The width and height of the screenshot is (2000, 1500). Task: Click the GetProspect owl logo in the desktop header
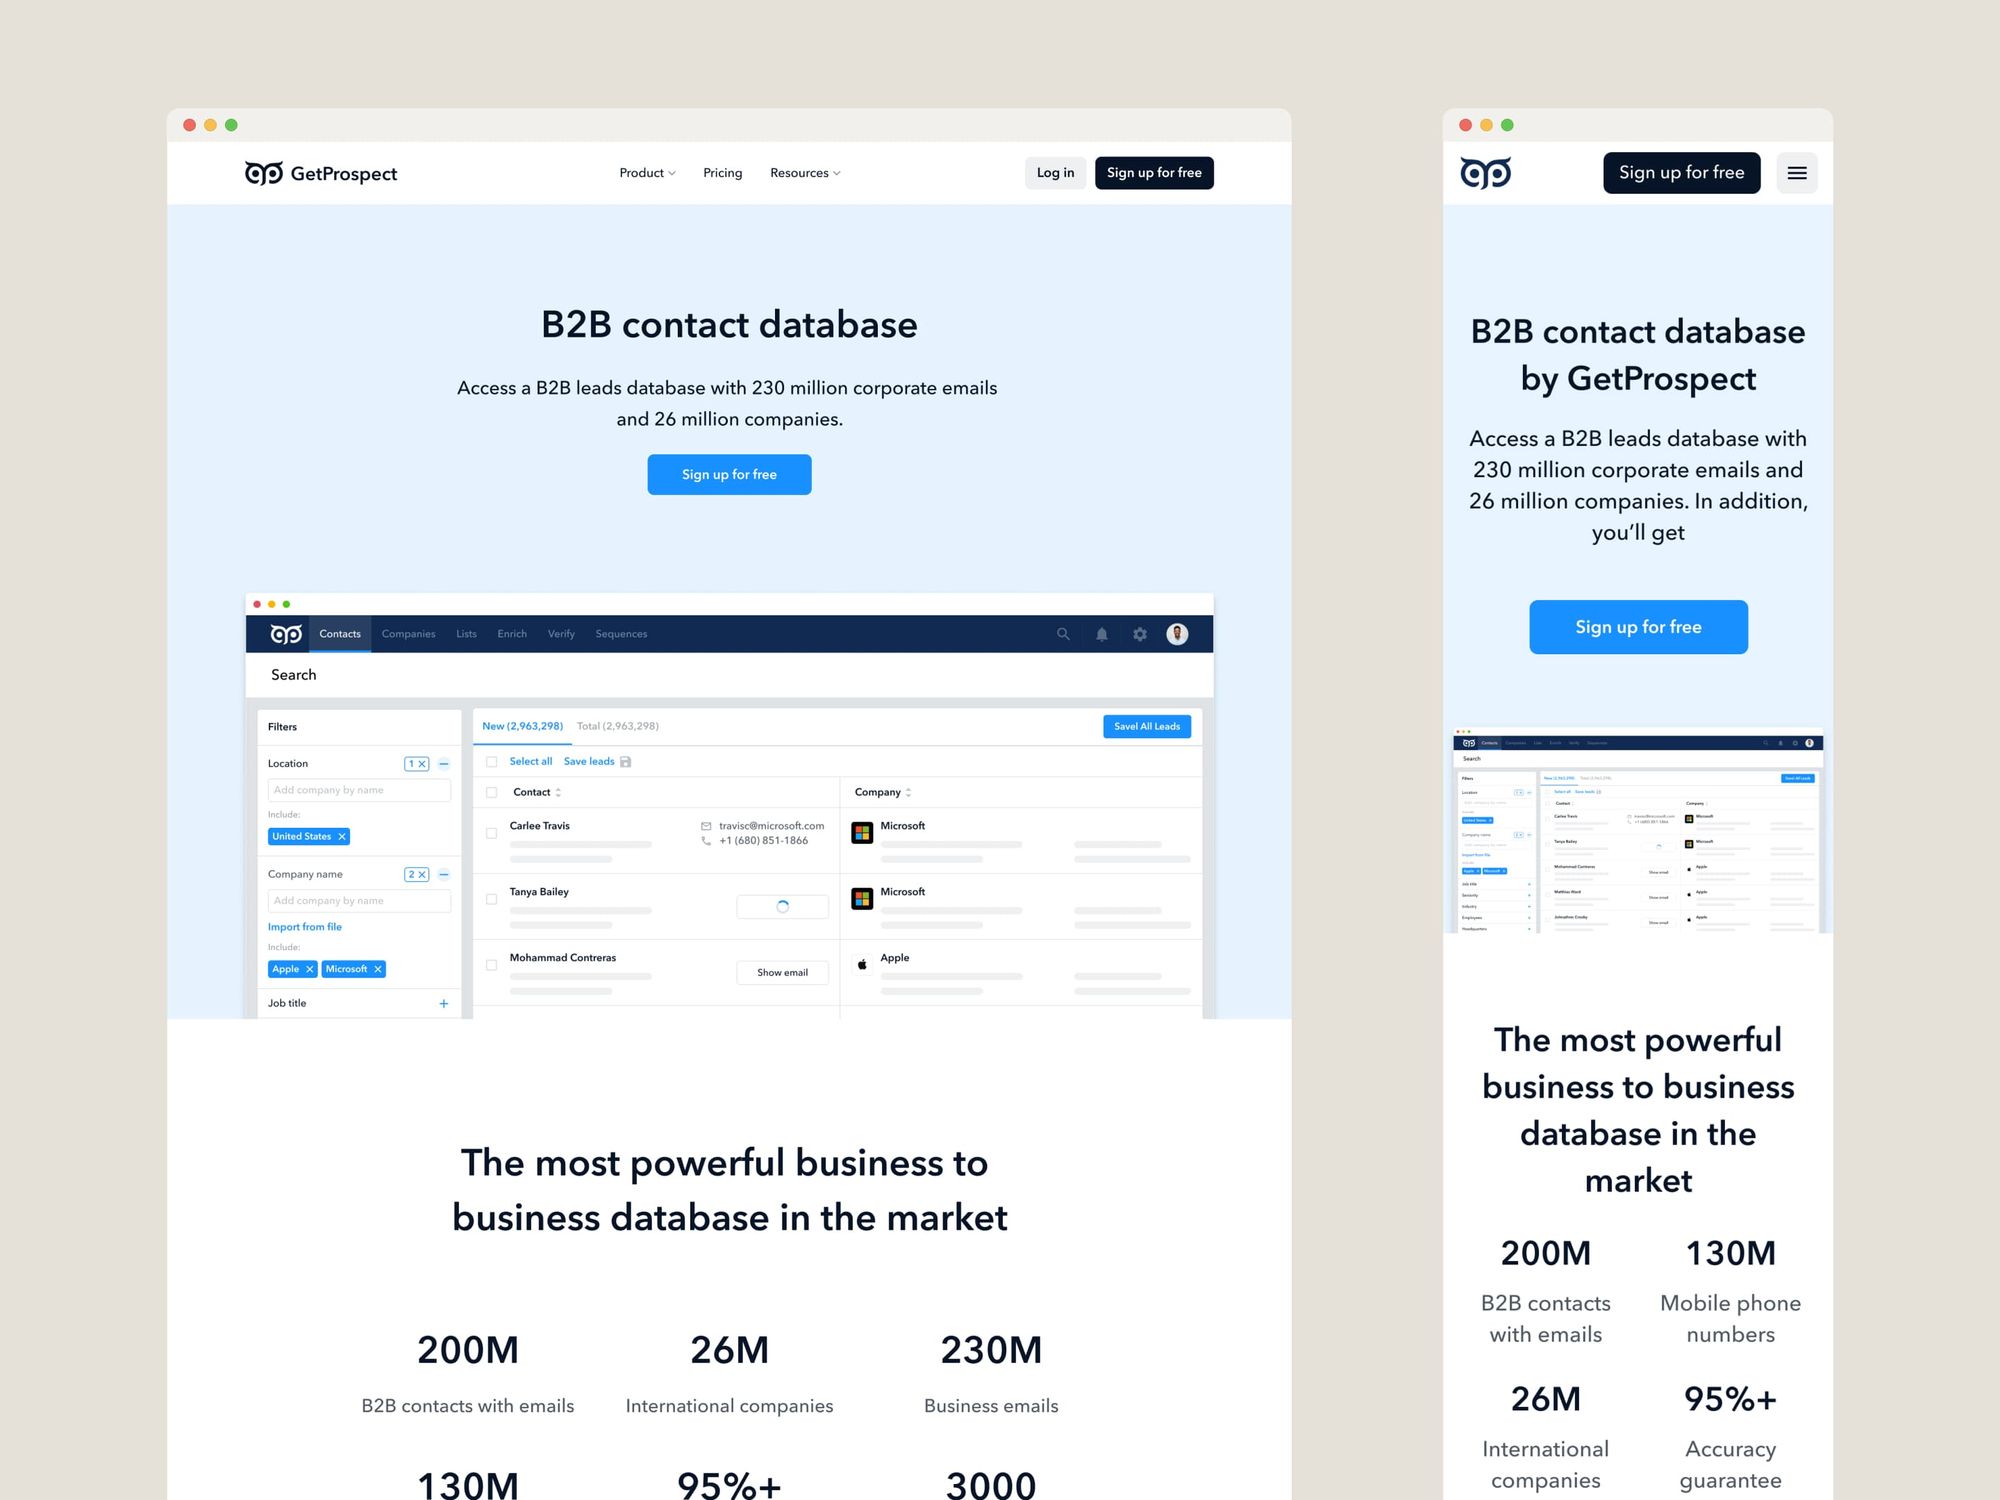point(264,173)
